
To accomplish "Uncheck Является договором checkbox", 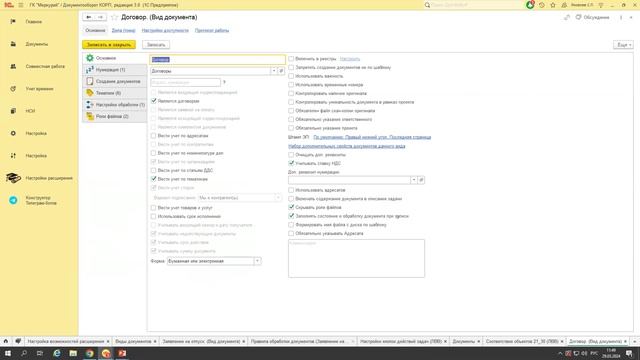I will pyautogui.click(x=154, y=101).
